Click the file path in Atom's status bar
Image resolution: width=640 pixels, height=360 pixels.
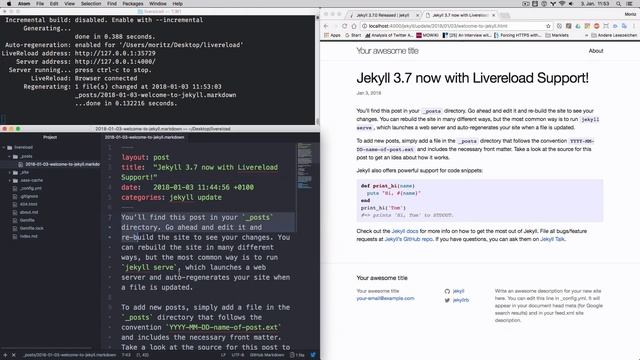(x=69, y=355)
